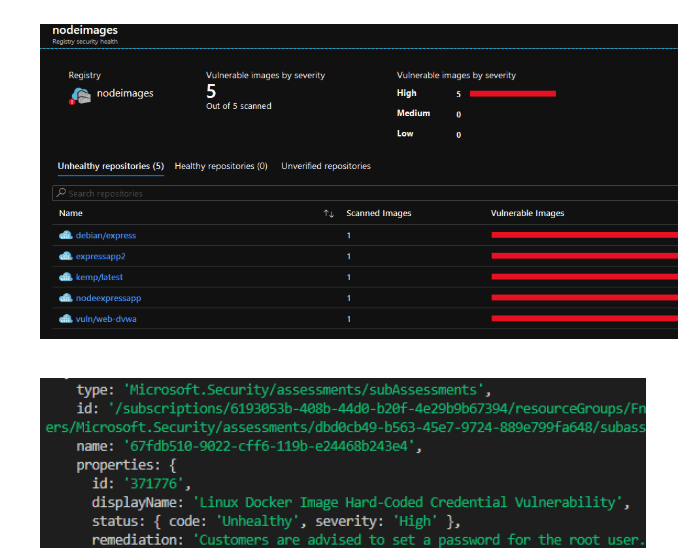Switch to Unhealthy repositories (5) tab
The height and width of the screenshot is (554, 695).
pyautogui.click(x=110, y=166)
